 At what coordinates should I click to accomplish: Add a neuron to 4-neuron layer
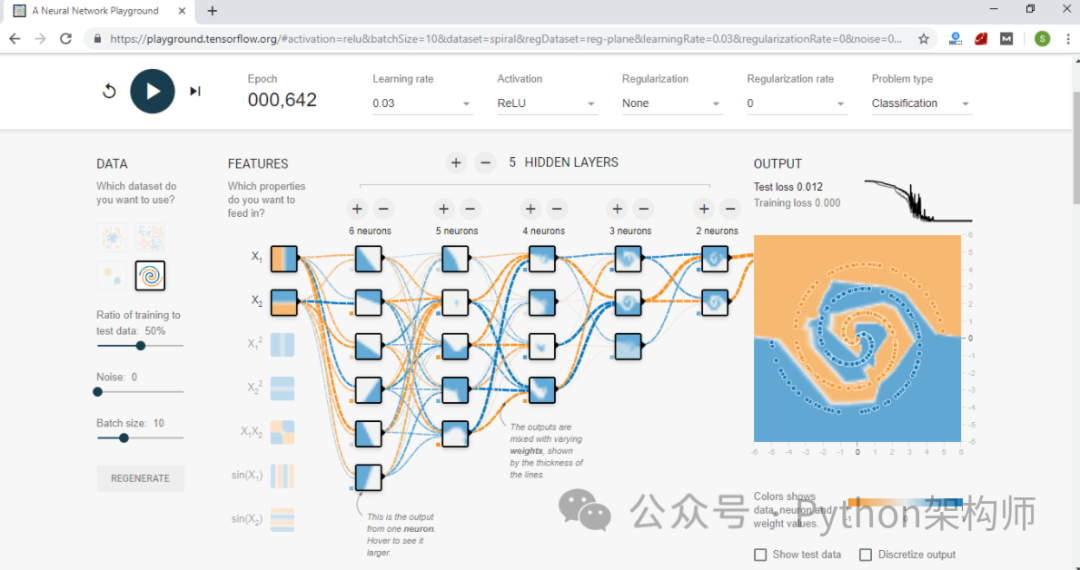(x=530, y=209)
